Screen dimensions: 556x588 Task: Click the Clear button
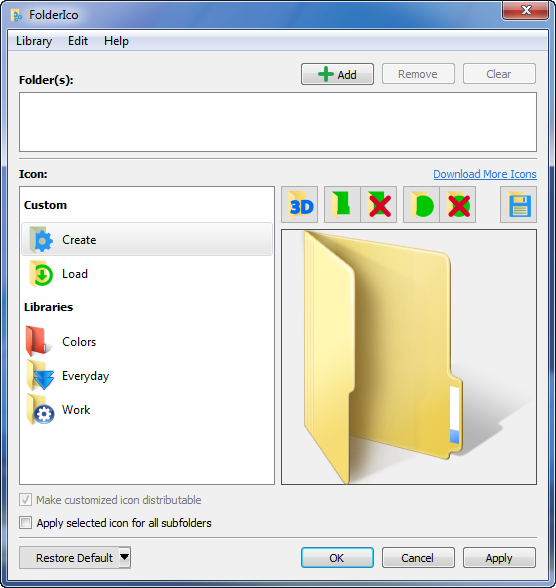[499, 74]
